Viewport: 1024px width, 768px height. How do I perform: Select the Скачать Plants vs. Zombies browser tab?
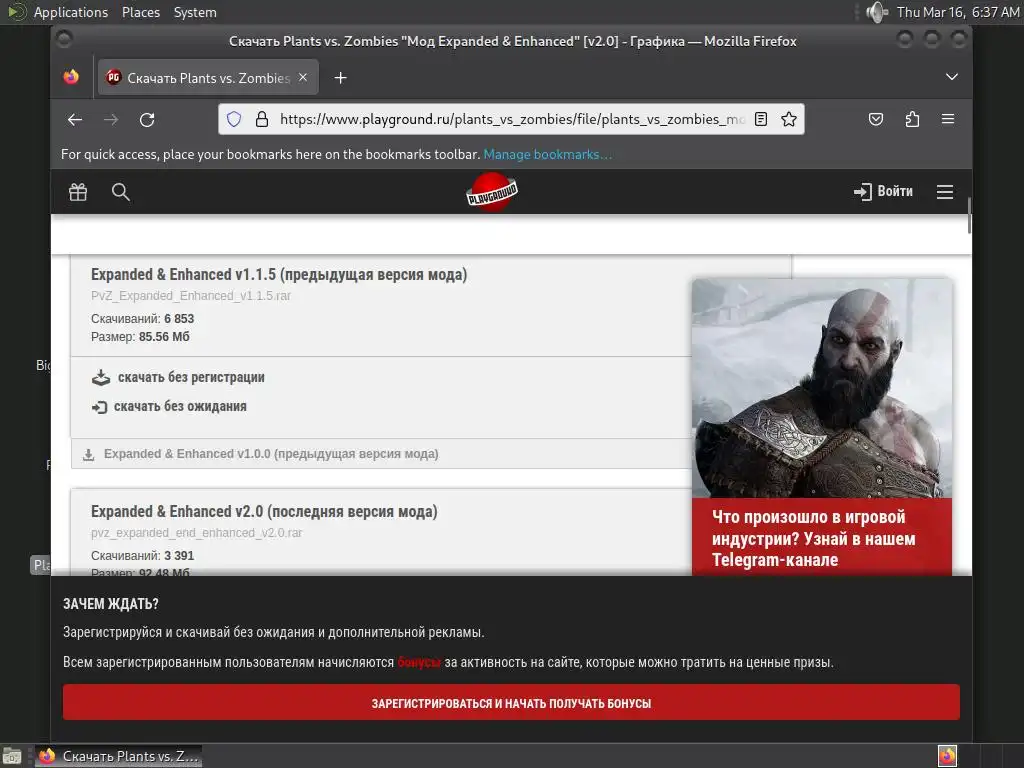click(208, 78)
